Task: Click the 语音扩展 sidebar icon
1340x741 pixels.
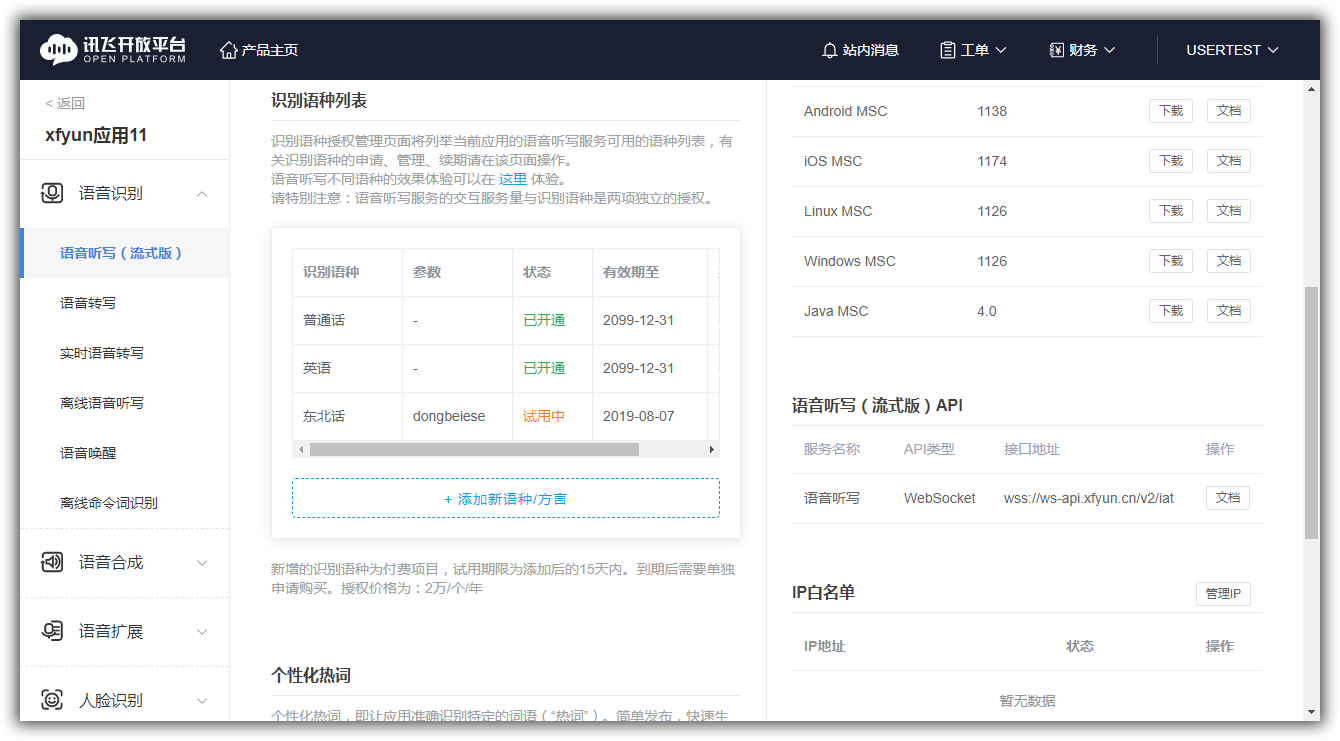Action: point(52,631)
